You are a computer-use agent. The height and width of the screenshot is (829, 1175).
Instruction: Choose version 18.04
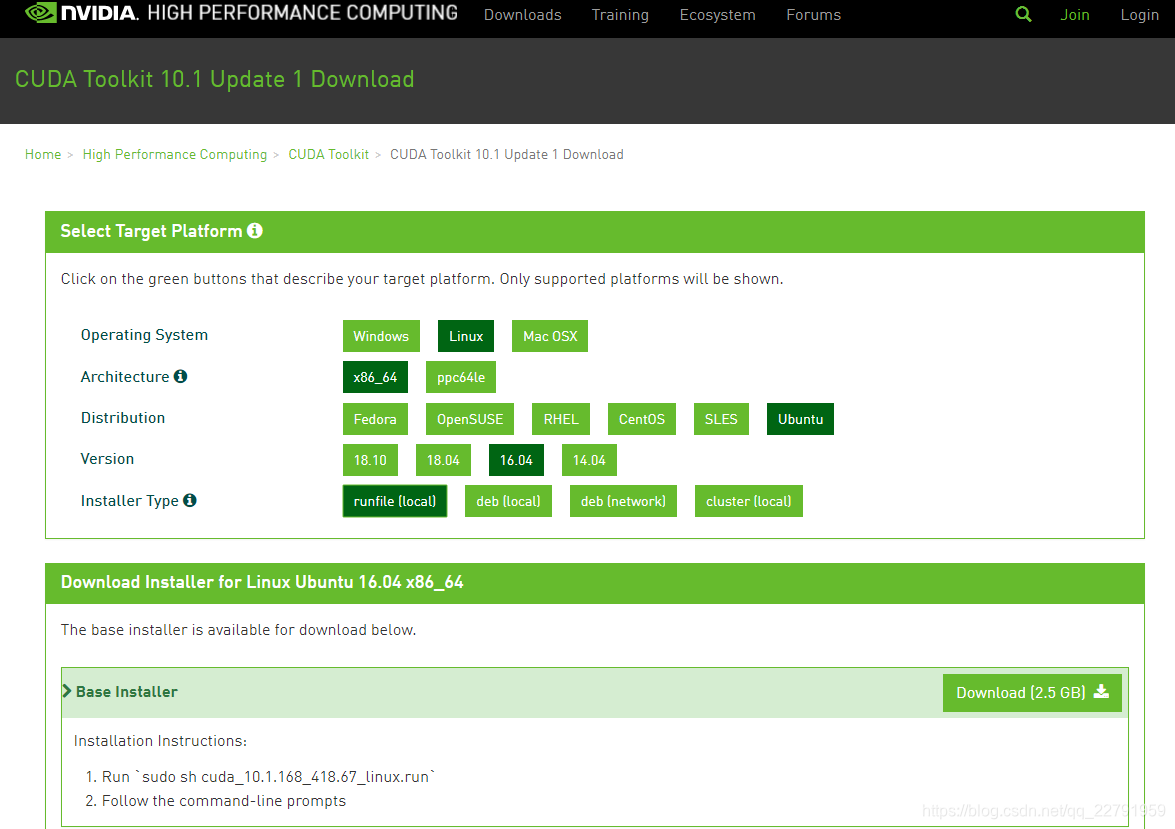[x=443, y=460]
